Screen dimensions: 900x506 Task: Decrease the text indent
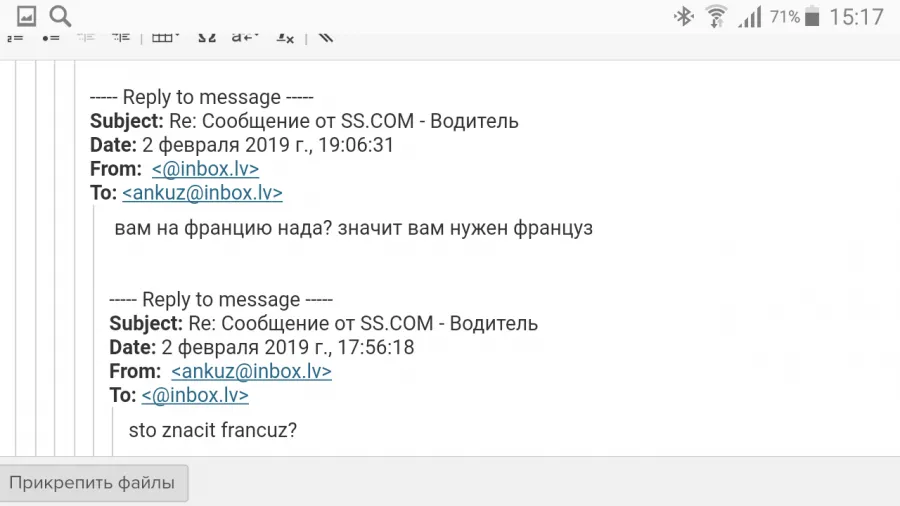pyautogui.click(x=86, y=38)
